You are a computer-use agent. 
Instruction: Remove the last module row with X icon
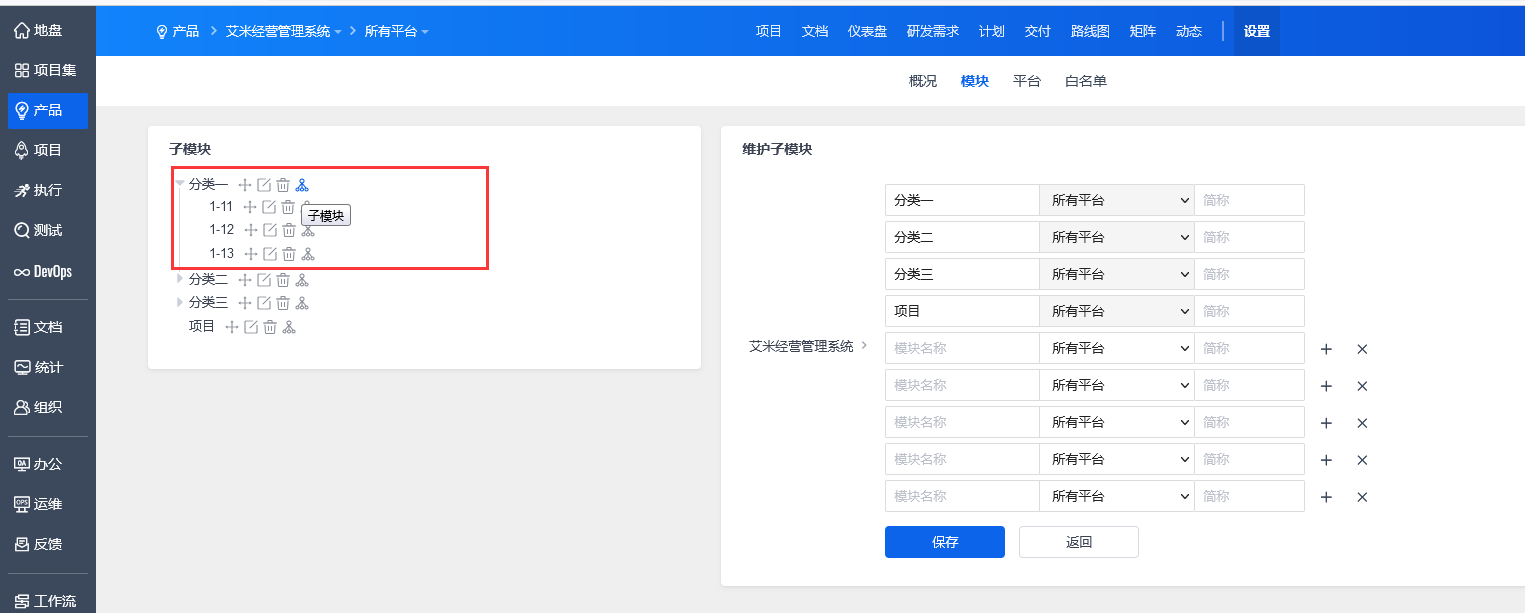(x=1362, y=497)
